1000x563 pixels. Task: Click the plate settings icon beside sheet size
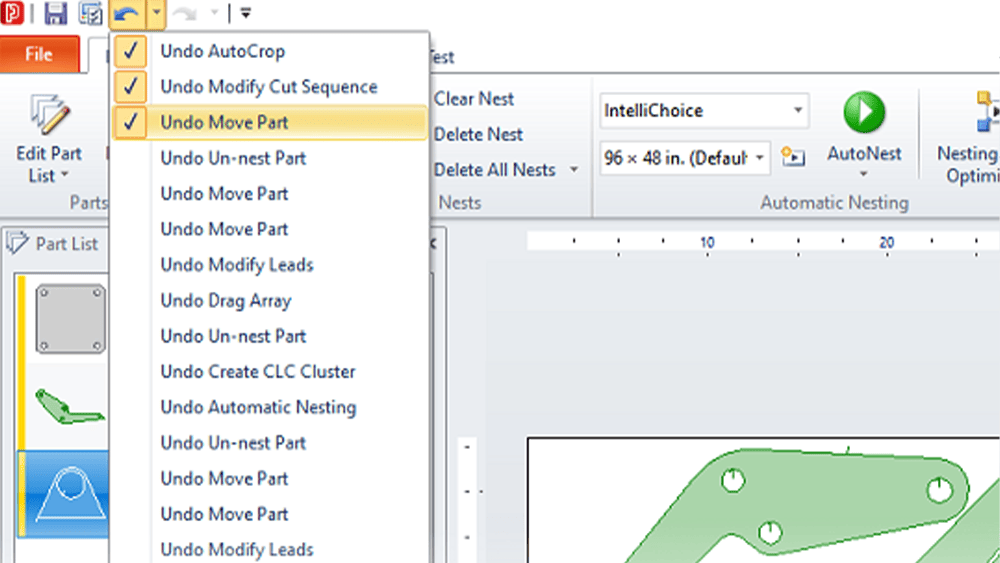point(793,157)
